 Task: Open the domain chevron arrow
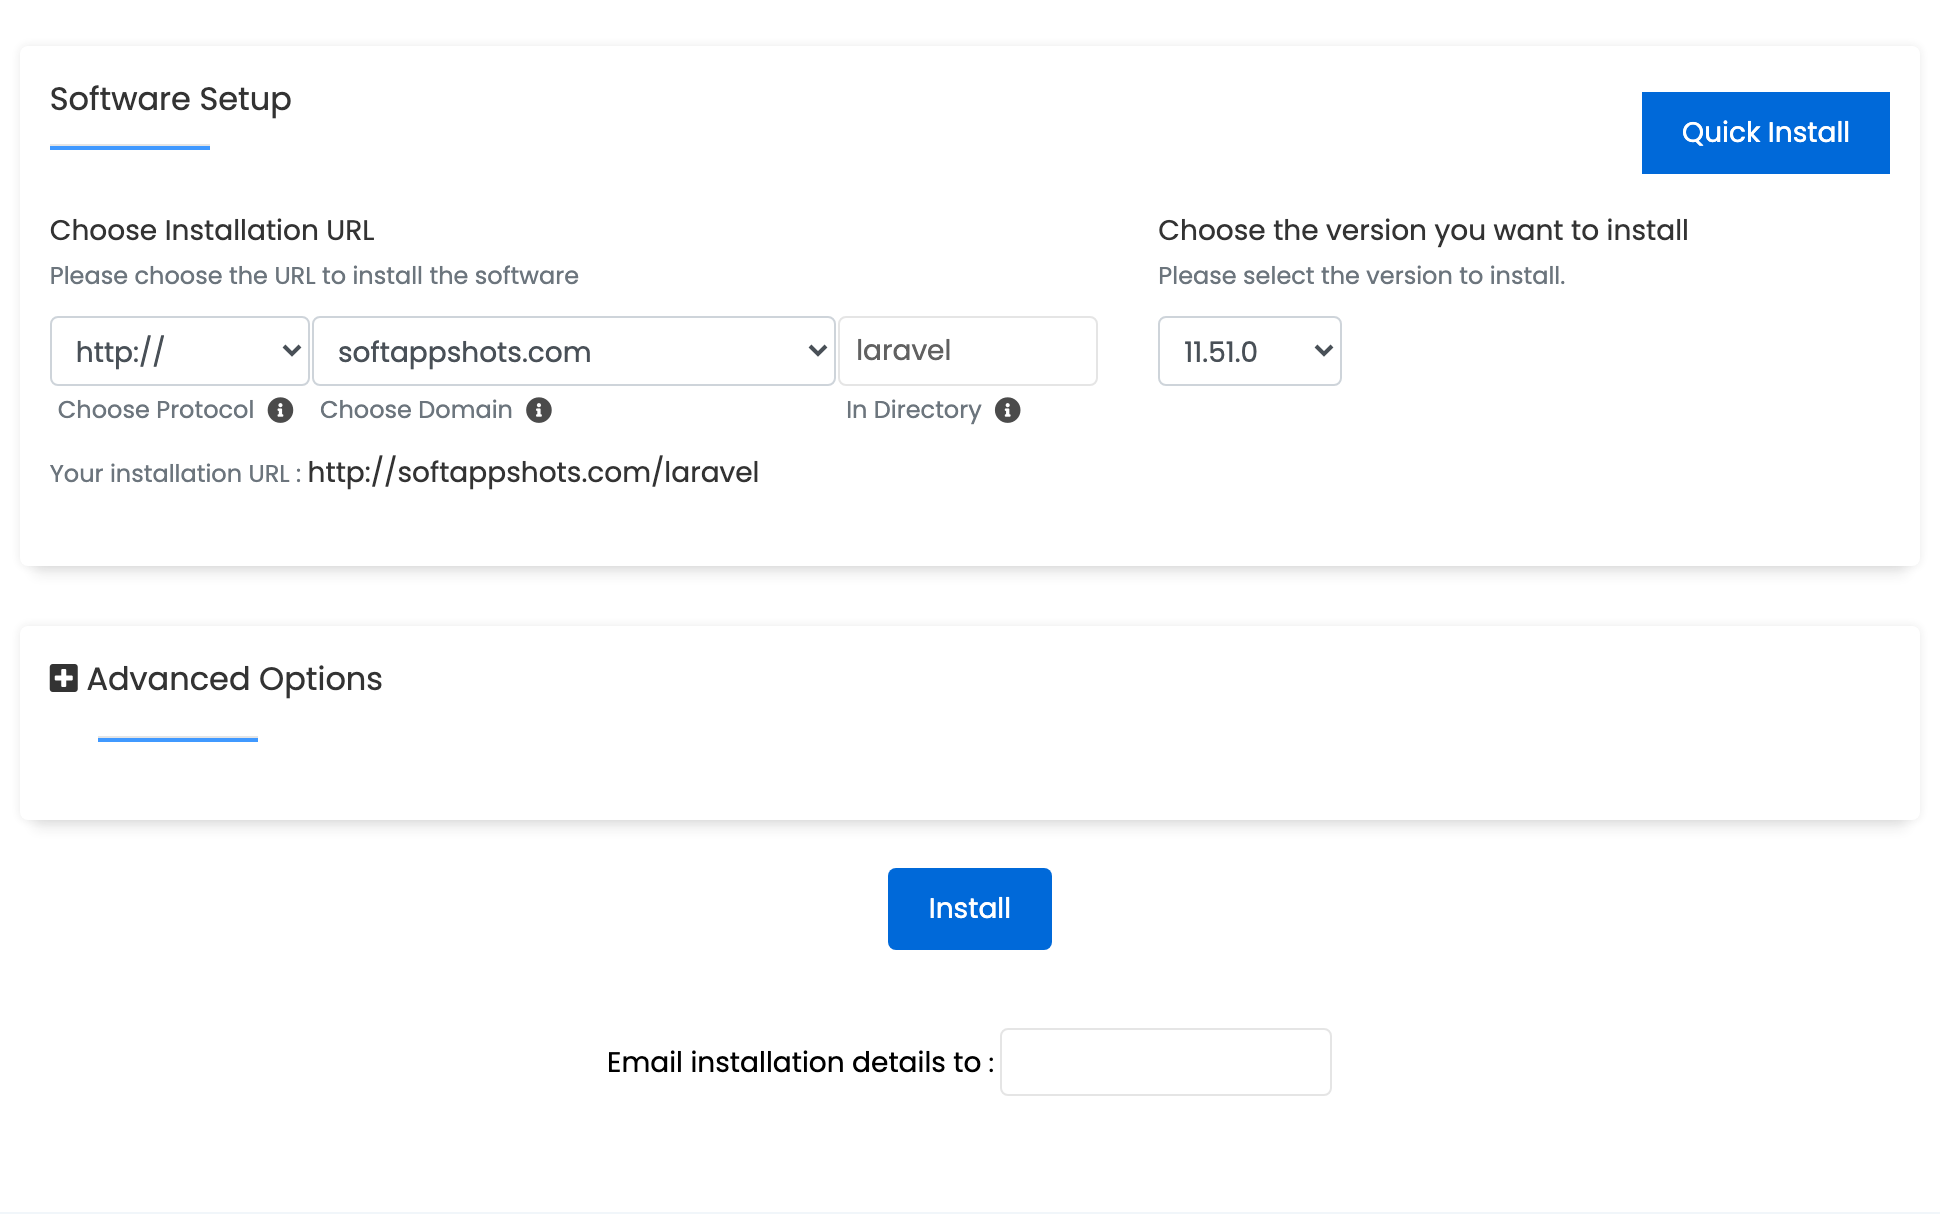click(816, 351)
